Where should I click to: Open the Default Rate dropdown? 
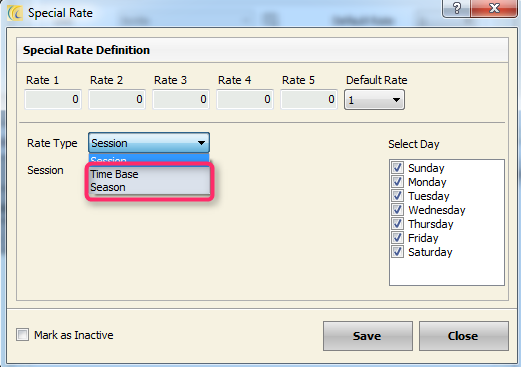coord(374,100)
